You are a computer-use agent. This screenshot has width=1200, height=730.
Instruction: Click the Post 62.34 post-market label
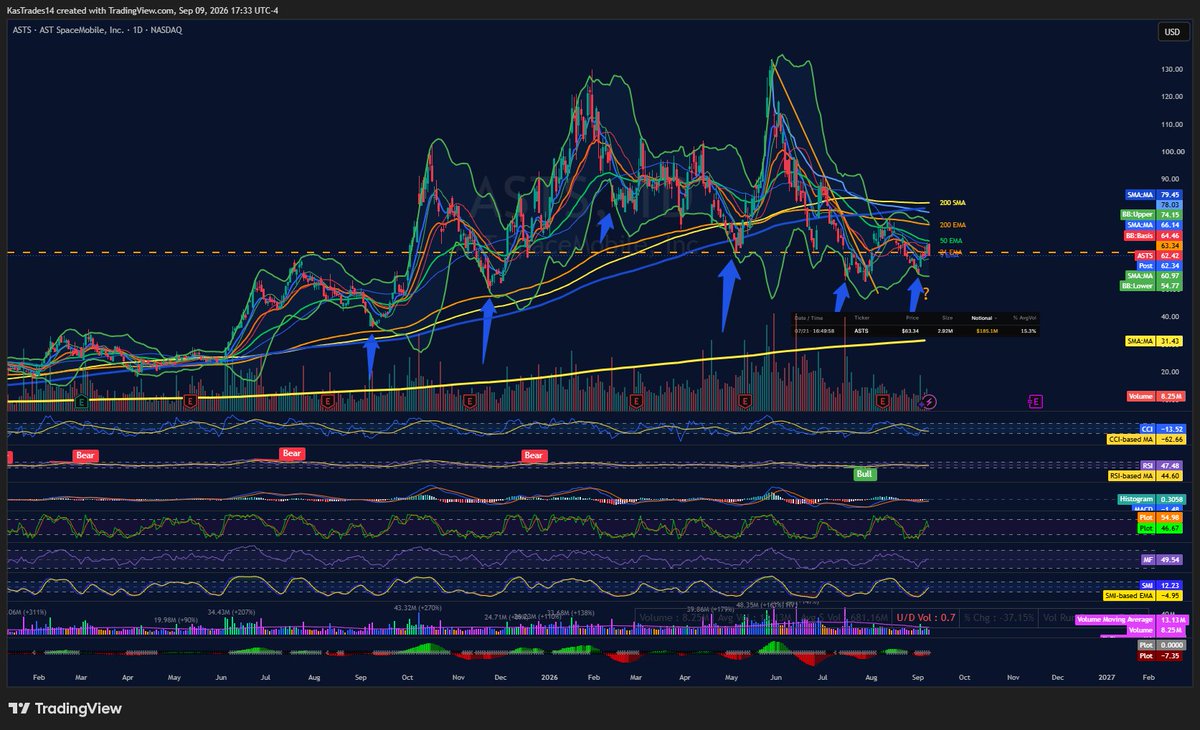tap(1160, 265)
